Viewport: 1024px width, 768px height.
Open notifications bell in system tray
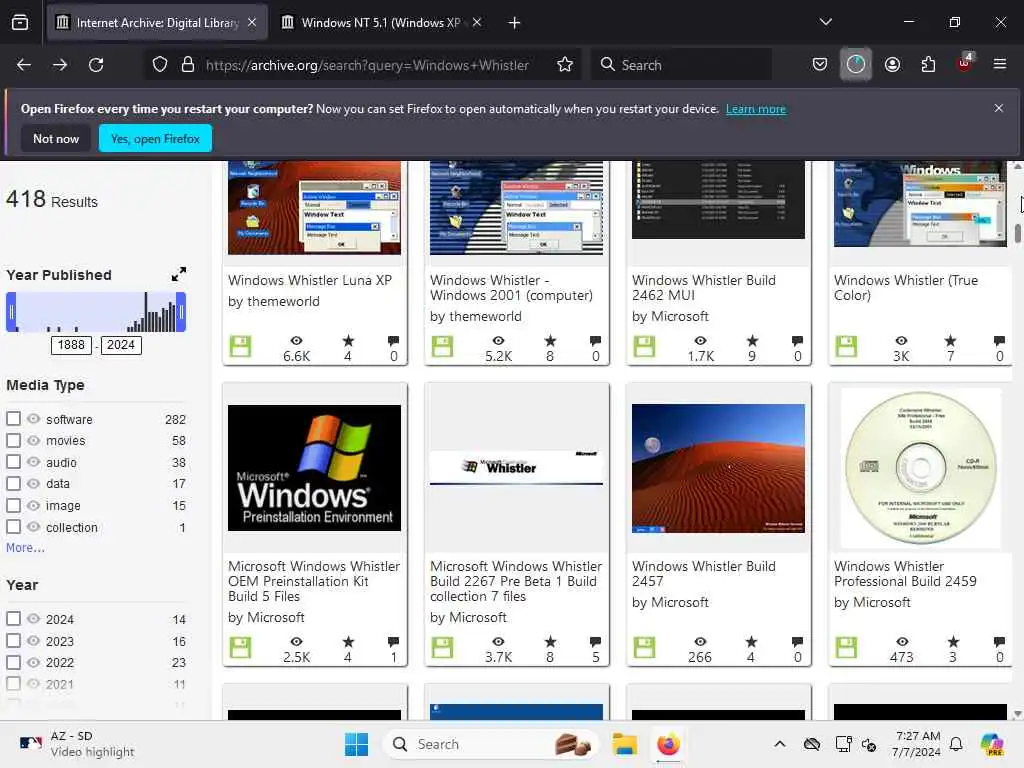(x=956, y=744)
